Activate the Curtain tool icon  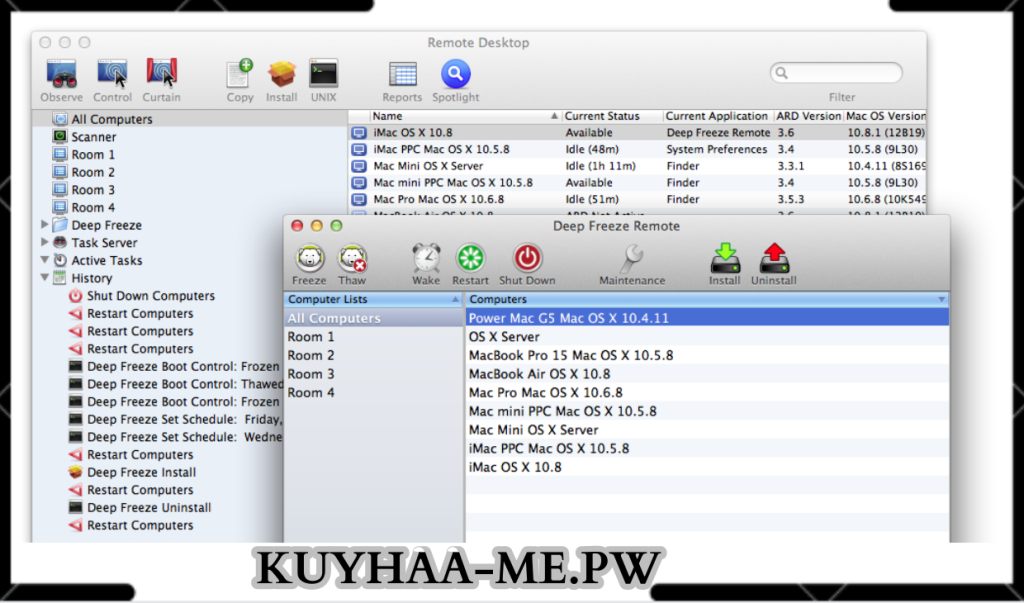161,73
